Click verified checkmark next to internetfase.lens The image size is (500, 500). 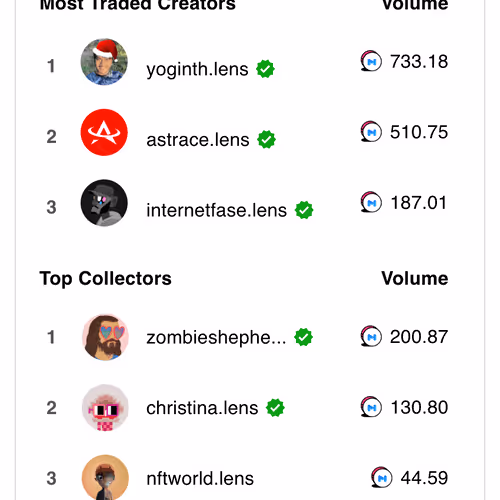pos(304,210)
